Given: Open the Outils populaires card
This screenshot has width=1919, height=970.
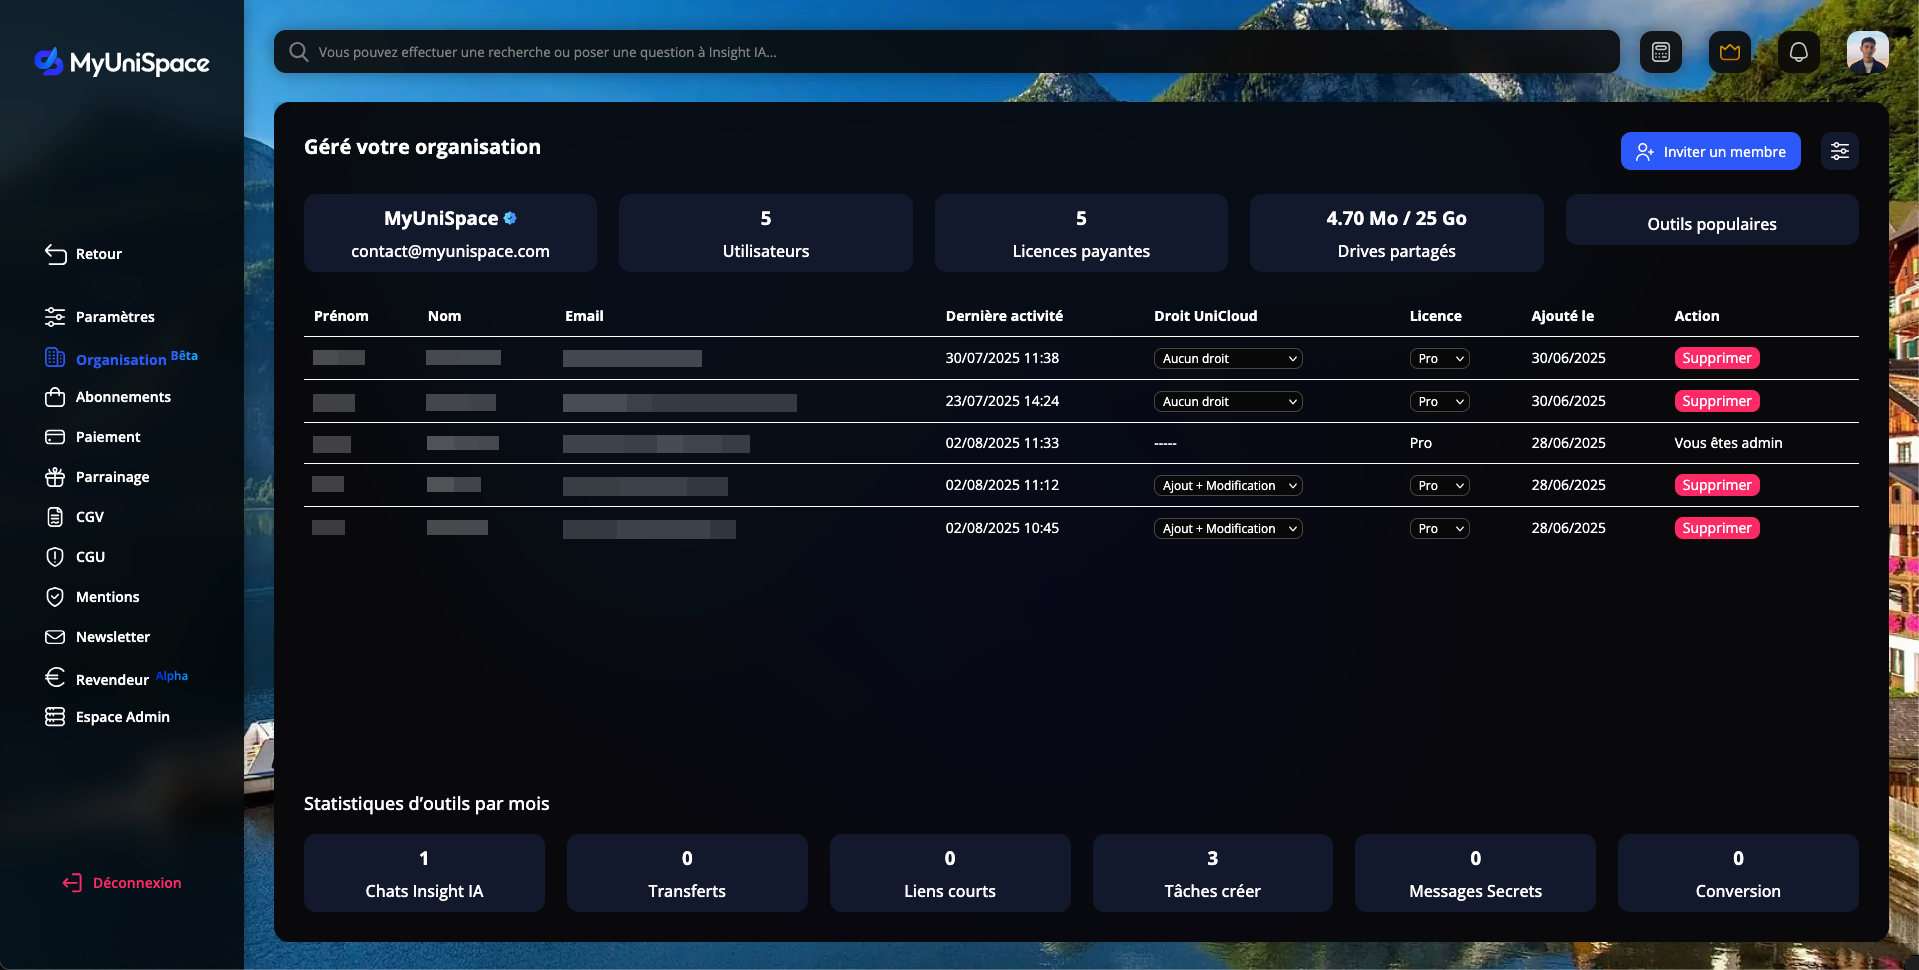Looking at the screenshot, I should (1711, 224).
